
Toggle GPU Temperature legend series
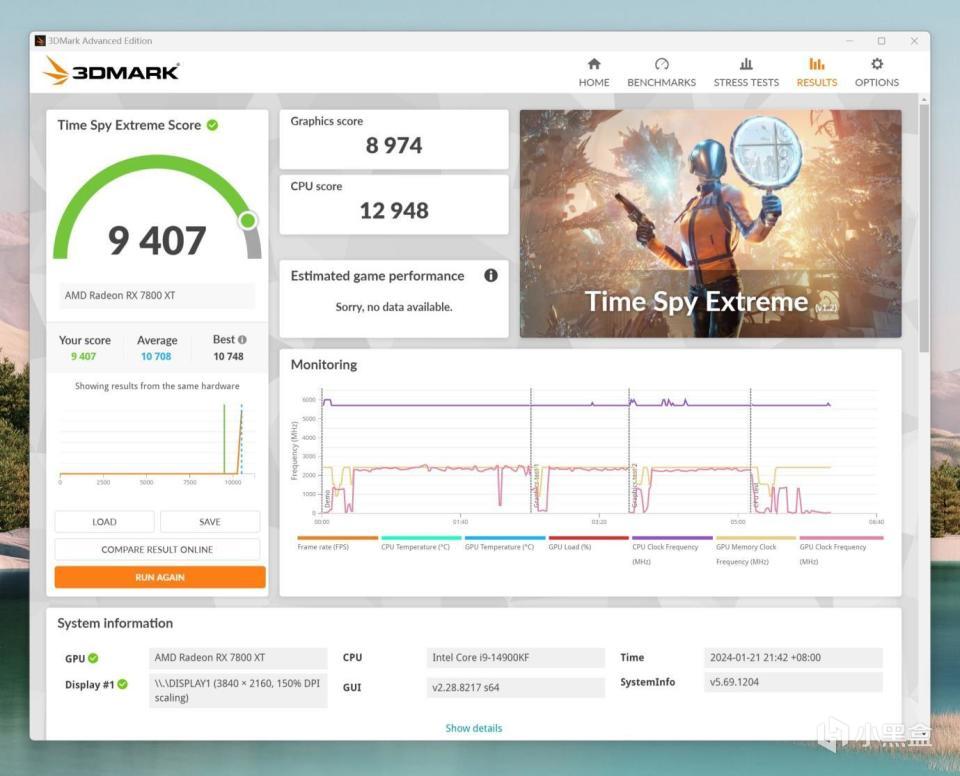[x=504, y=543]
